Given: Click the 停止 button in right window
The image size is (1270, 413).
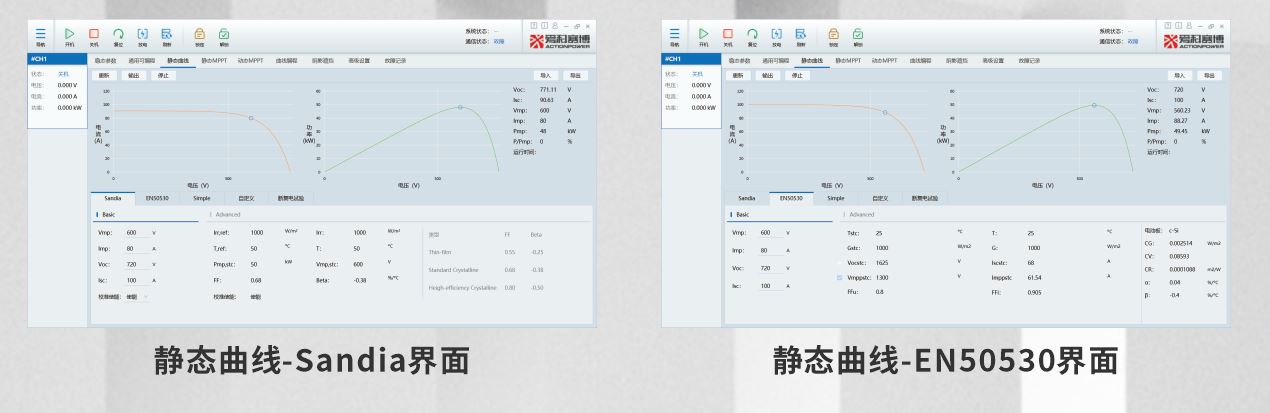Looking at the screenshot, I should pyautogui.click(x=796, y=75).
